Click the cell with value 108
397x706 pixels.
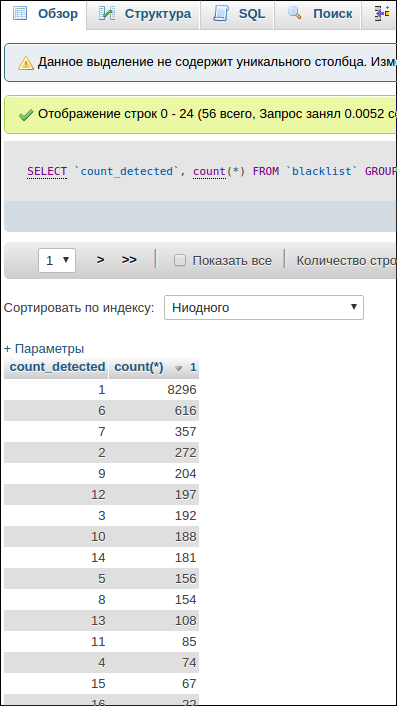(153, 621)
